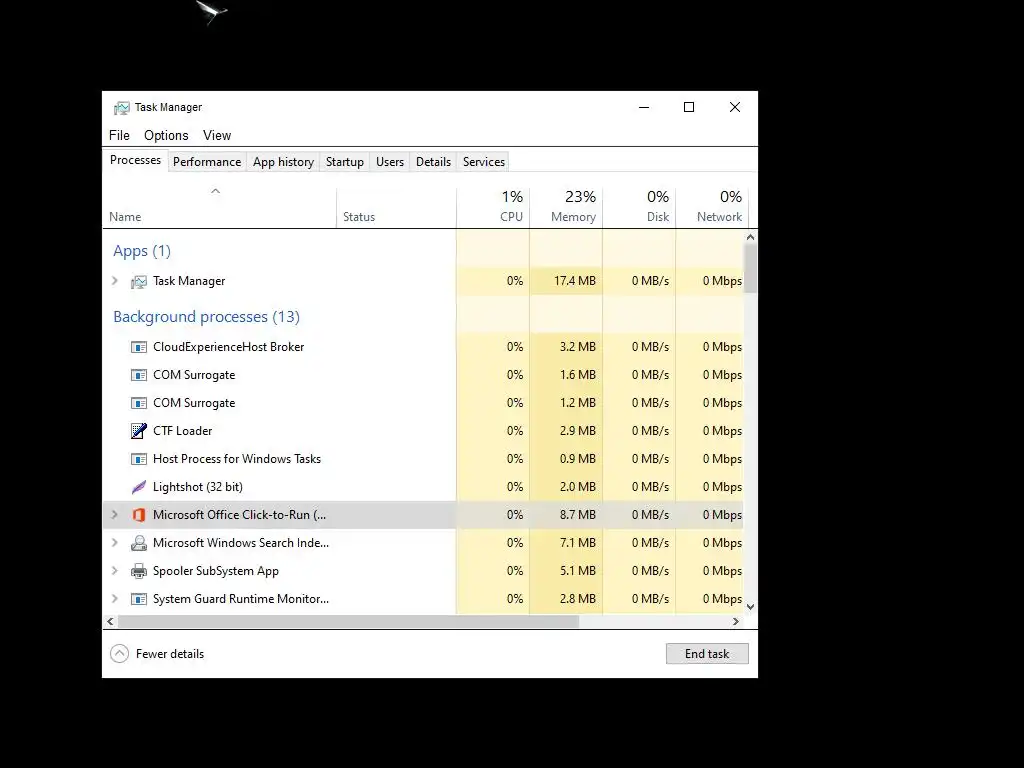The height and width of the screenshot is (768, 1024).
Task: Click the Task Manager title bar icon
Action: click(x=121, y=108)
